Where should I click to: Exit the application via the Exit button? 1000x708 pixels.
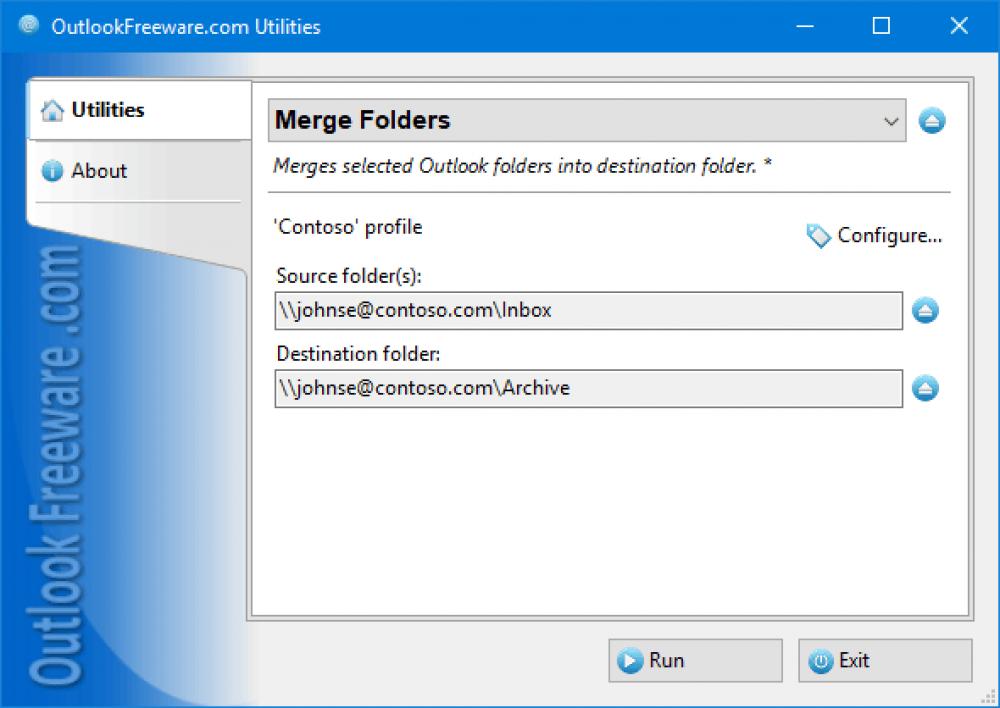point(884,660)
